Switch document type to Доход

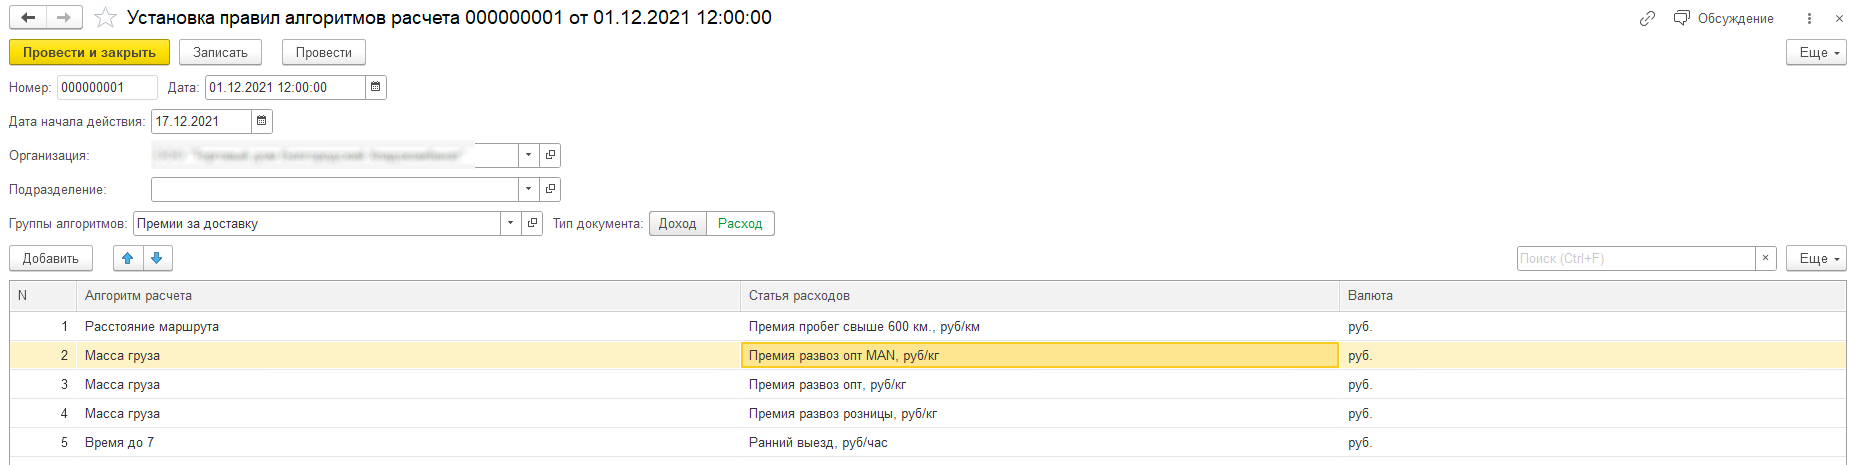677,224
